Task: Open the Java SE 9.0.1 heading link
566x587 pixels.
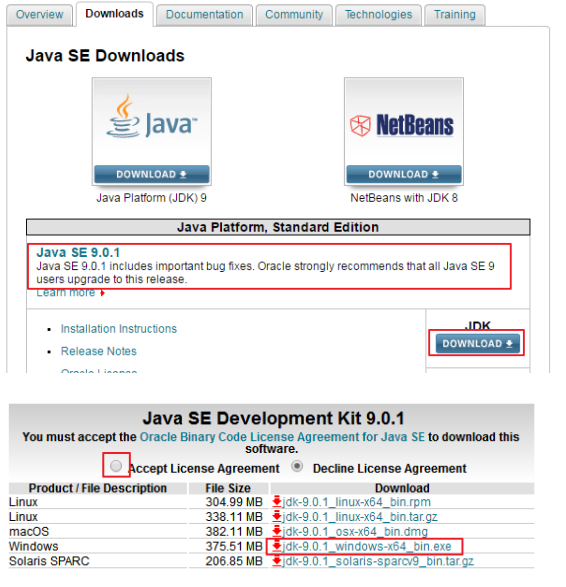Action: 78,253
